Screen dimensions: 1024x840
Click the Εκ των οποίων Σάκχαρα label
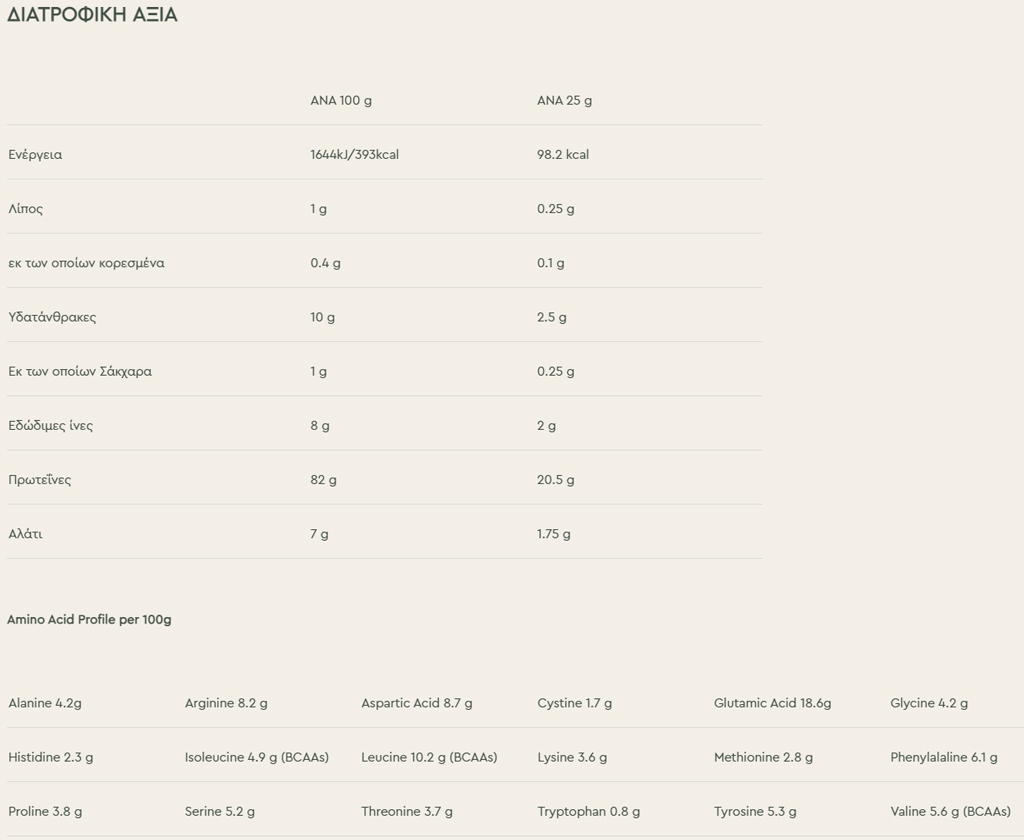tap(80, 372)
